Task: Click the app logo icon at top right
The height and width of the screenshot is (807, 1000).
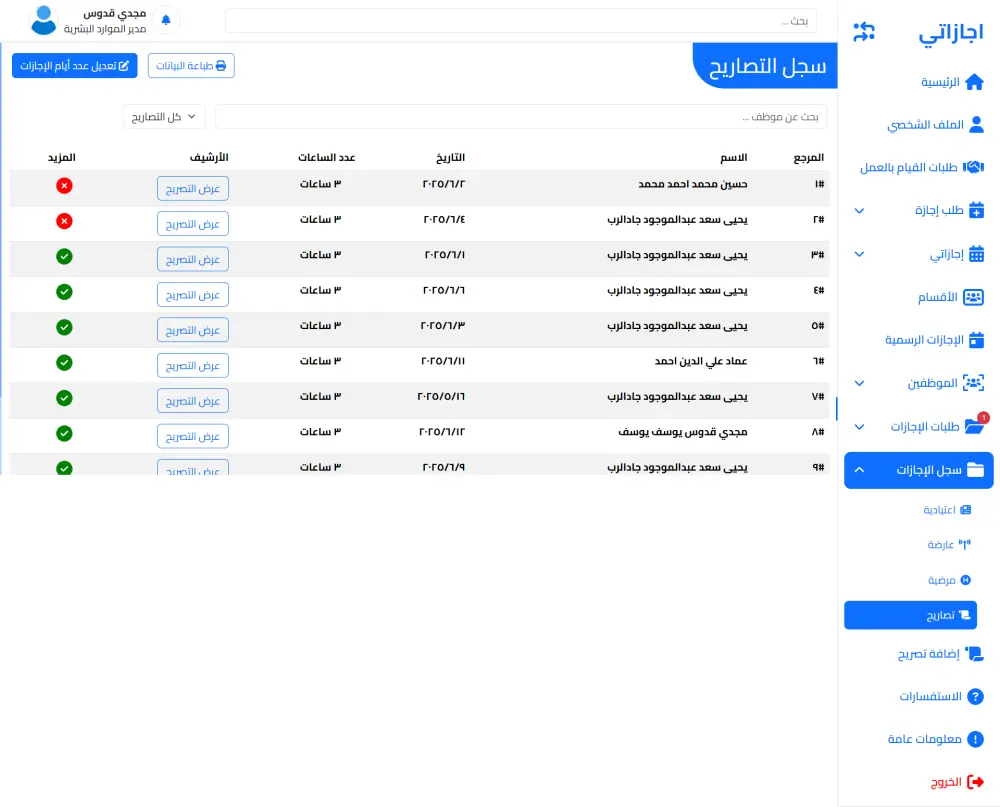Action: (x=862, y=30)
